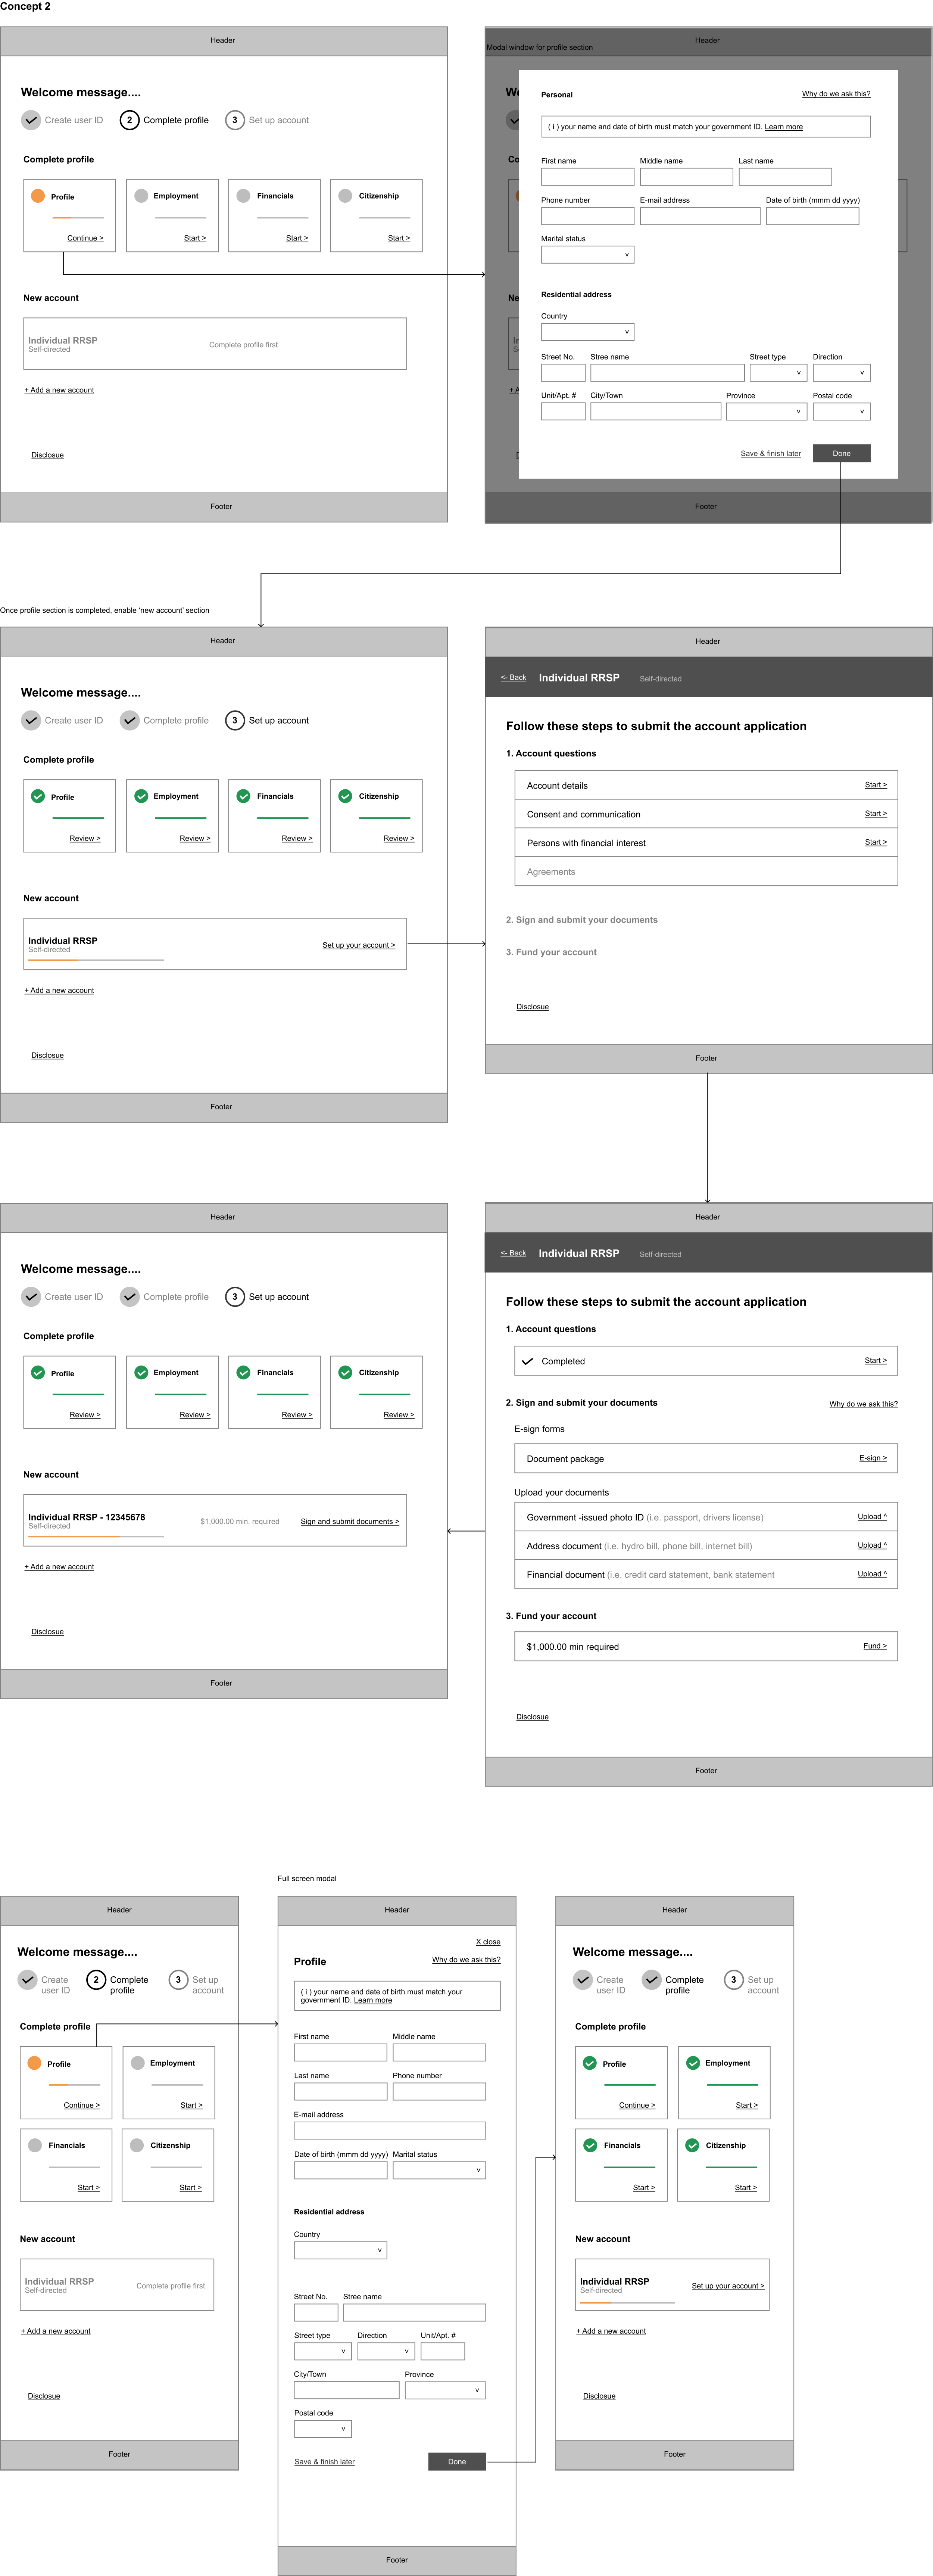Viewport: 933px width, 2576px height.
Task: Click Done in the Personal modal
Action: (x=842, y=453)
